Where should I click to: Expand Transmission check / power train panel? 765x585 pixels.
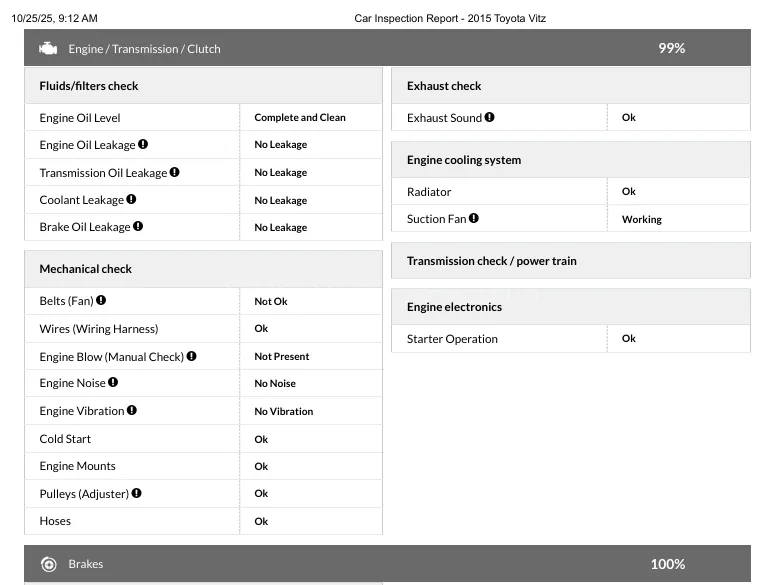(570, 261)
